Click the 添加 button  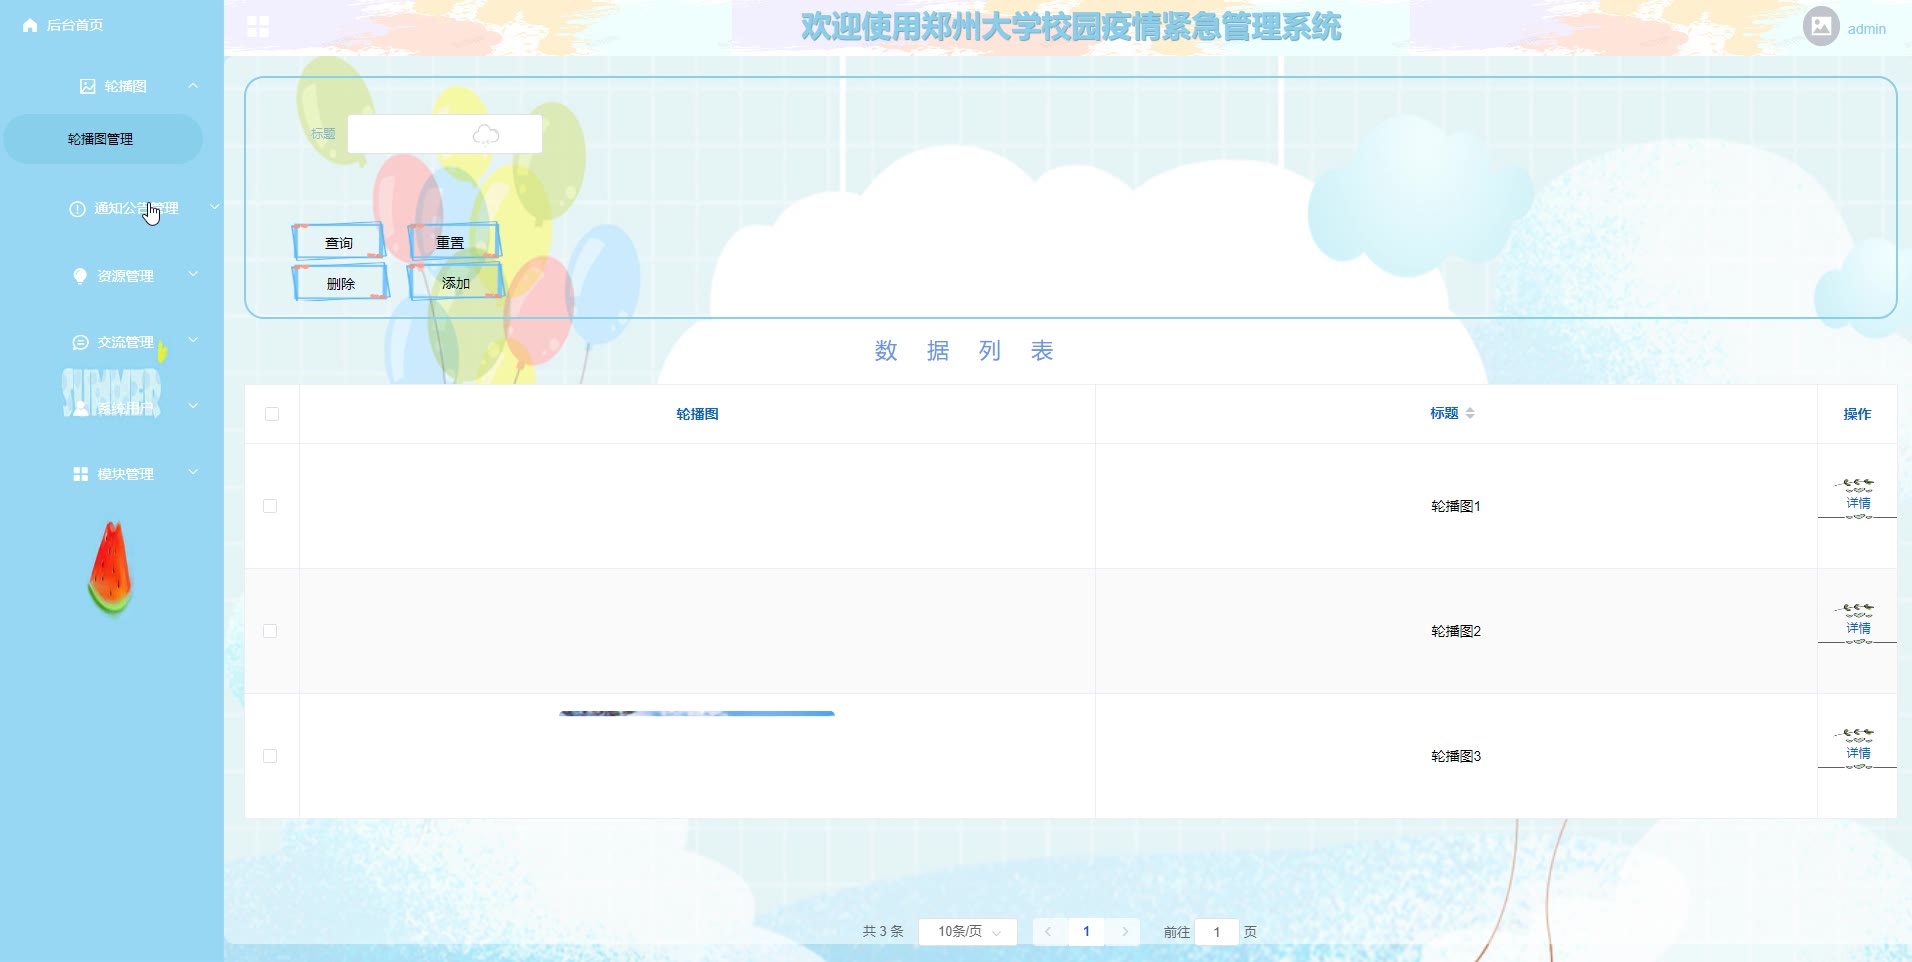point(455,283)
